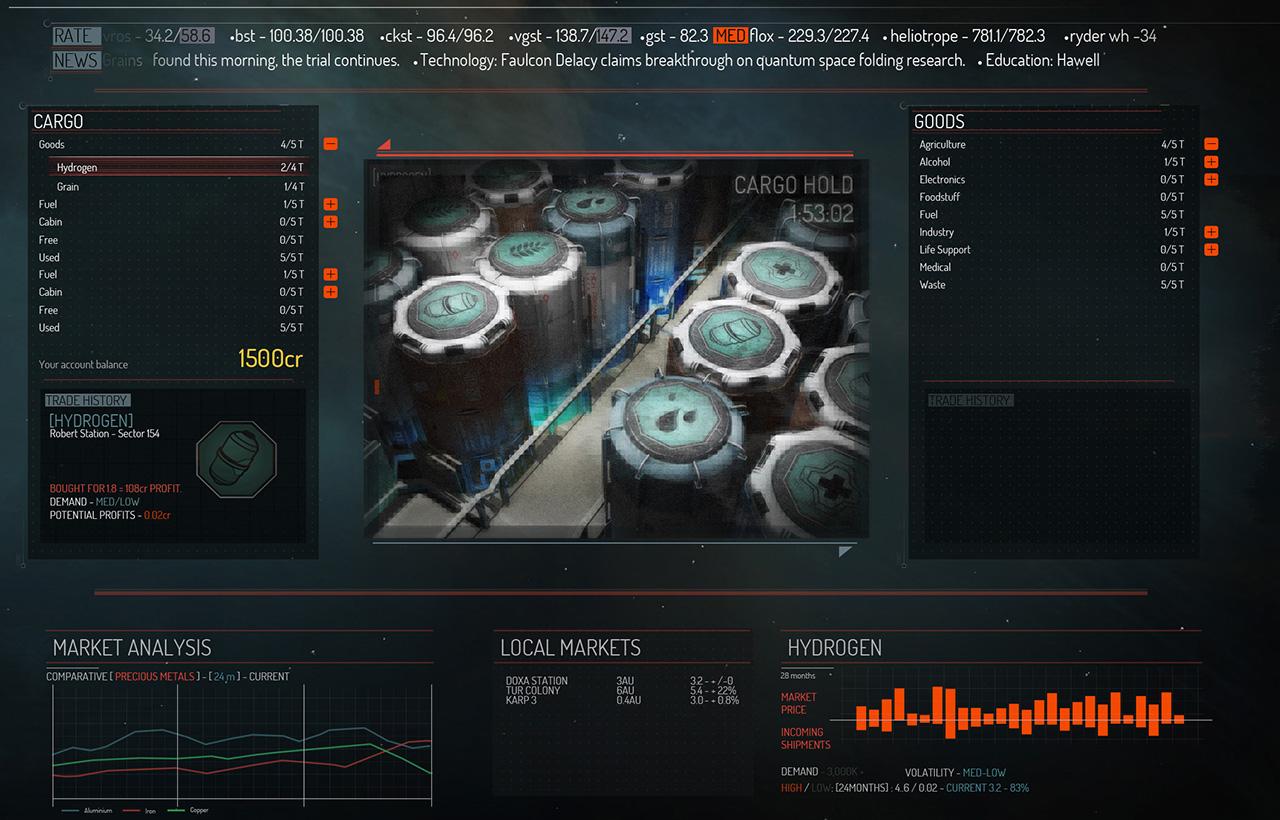This screenshot has width=1280, height=820.
Task: Collapse the Agriculture category minus icon
Action: (x=1210, y=144)
